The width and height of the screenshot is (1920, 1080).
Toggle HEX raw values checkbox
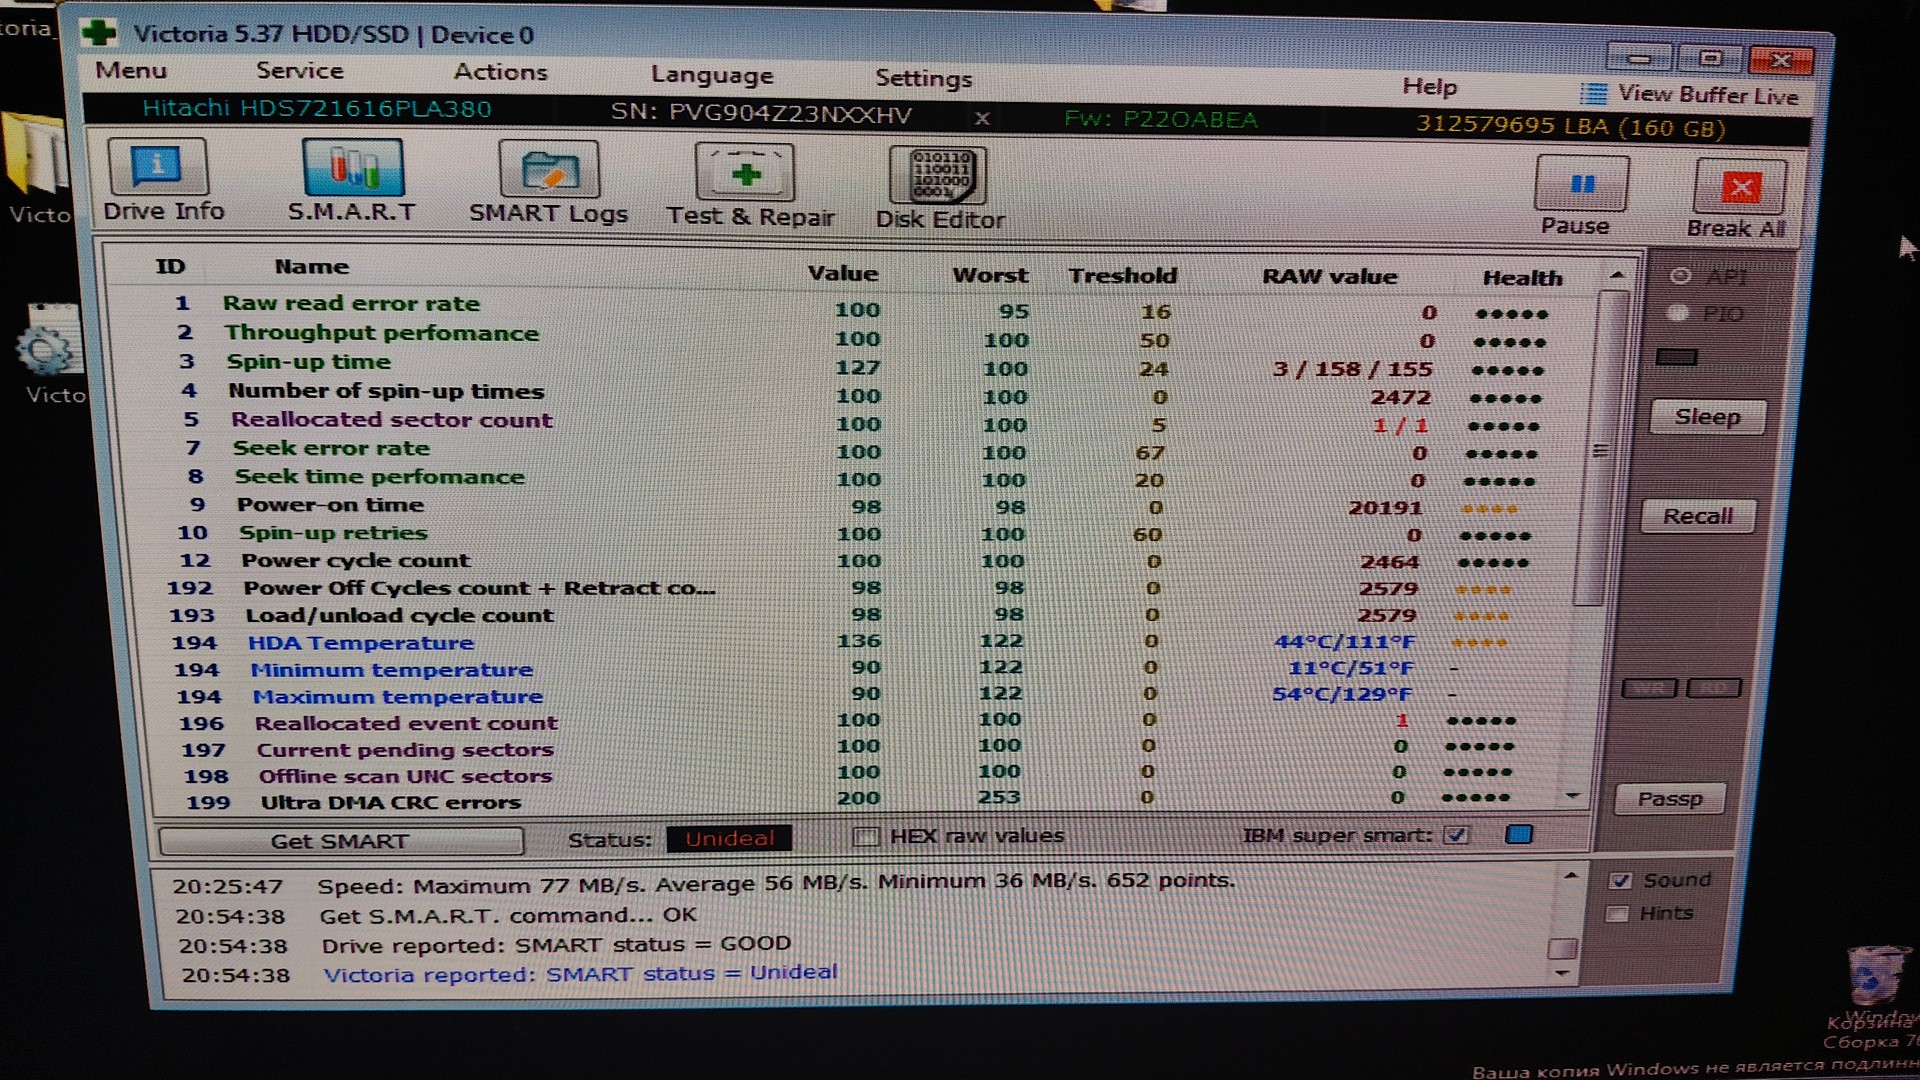pyautogui.click(x=866, y=837)
